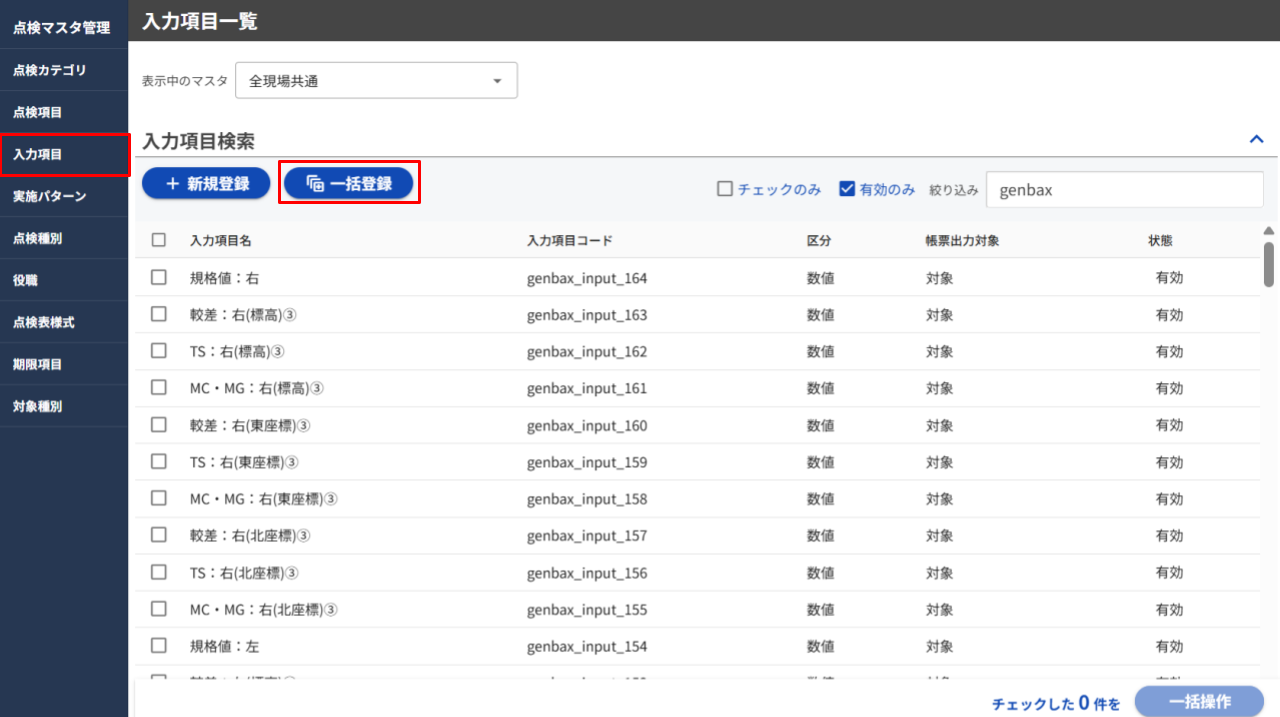This screenshot has height=717, width=1280.
Task: Open the 期限項目 section
Action: point(64,364)
